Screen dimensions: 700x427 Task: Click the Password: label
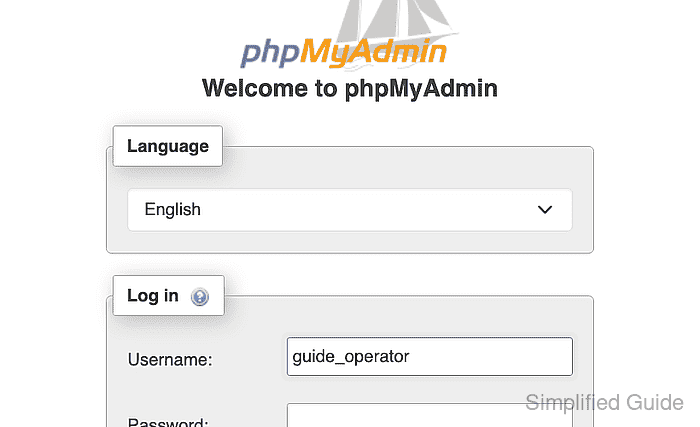tap(168, 422)
